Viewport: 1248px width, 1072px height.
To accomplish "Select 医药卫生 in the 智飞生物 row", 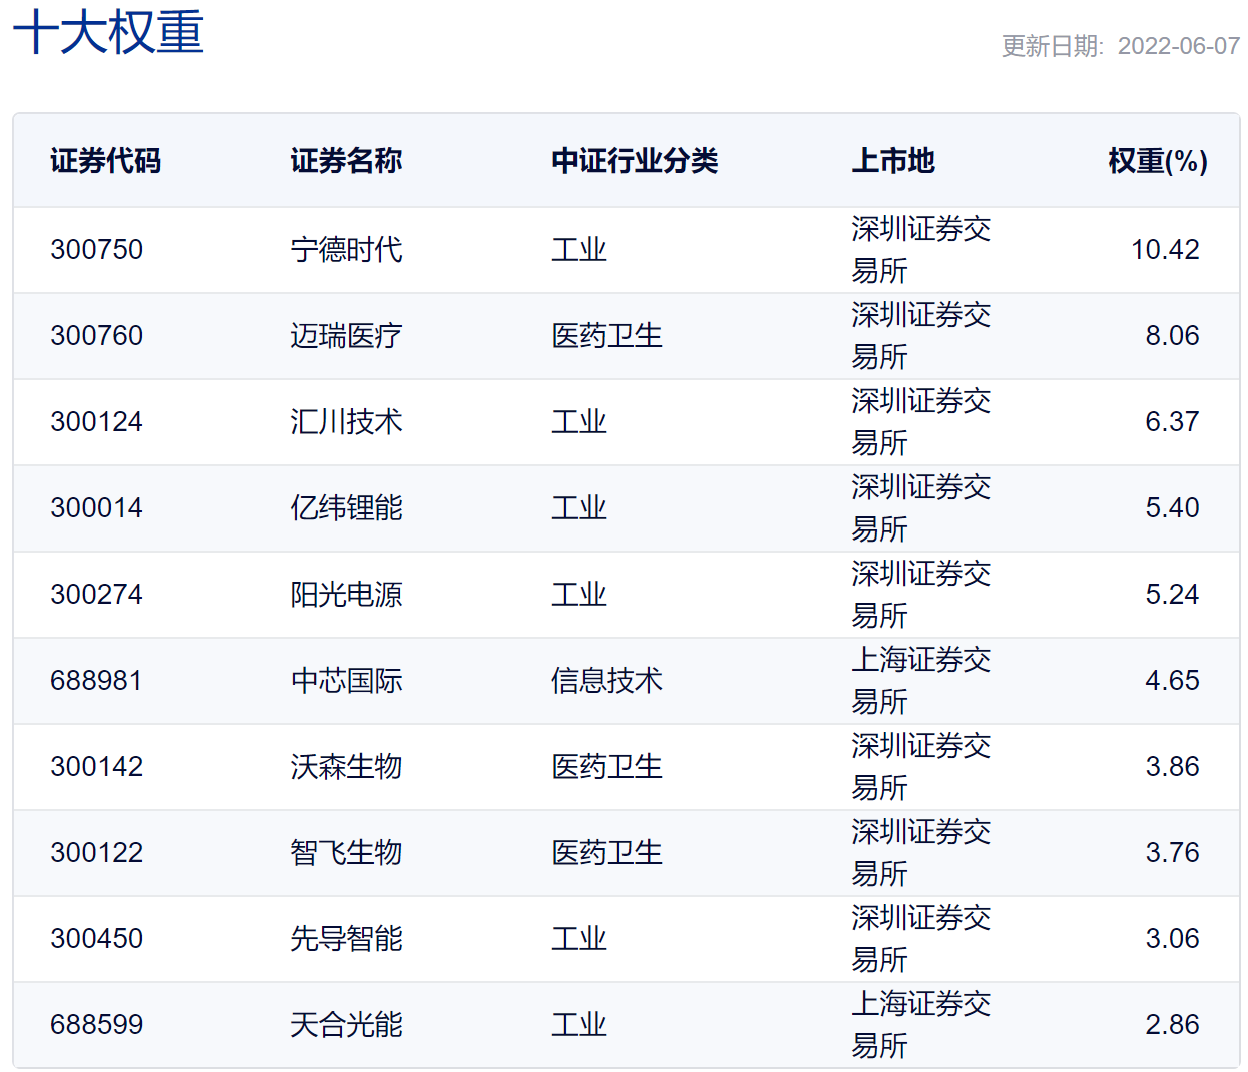I will pyautogui.click(x=607, y=852).
